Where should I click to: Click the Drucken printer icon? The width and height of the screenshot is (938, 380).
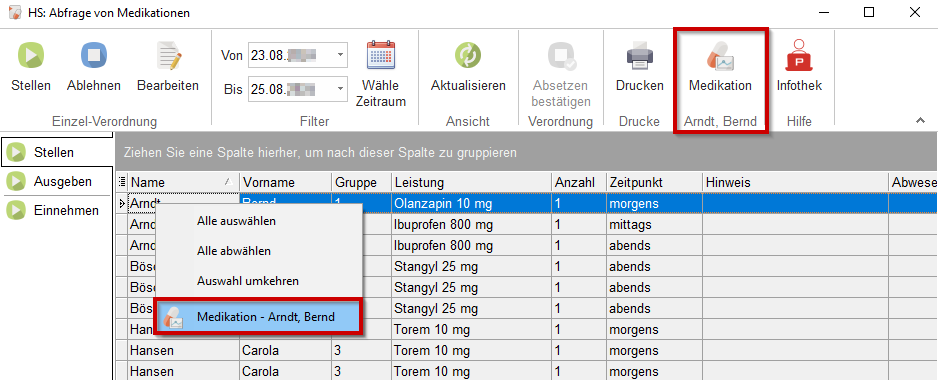pos(639,56)
